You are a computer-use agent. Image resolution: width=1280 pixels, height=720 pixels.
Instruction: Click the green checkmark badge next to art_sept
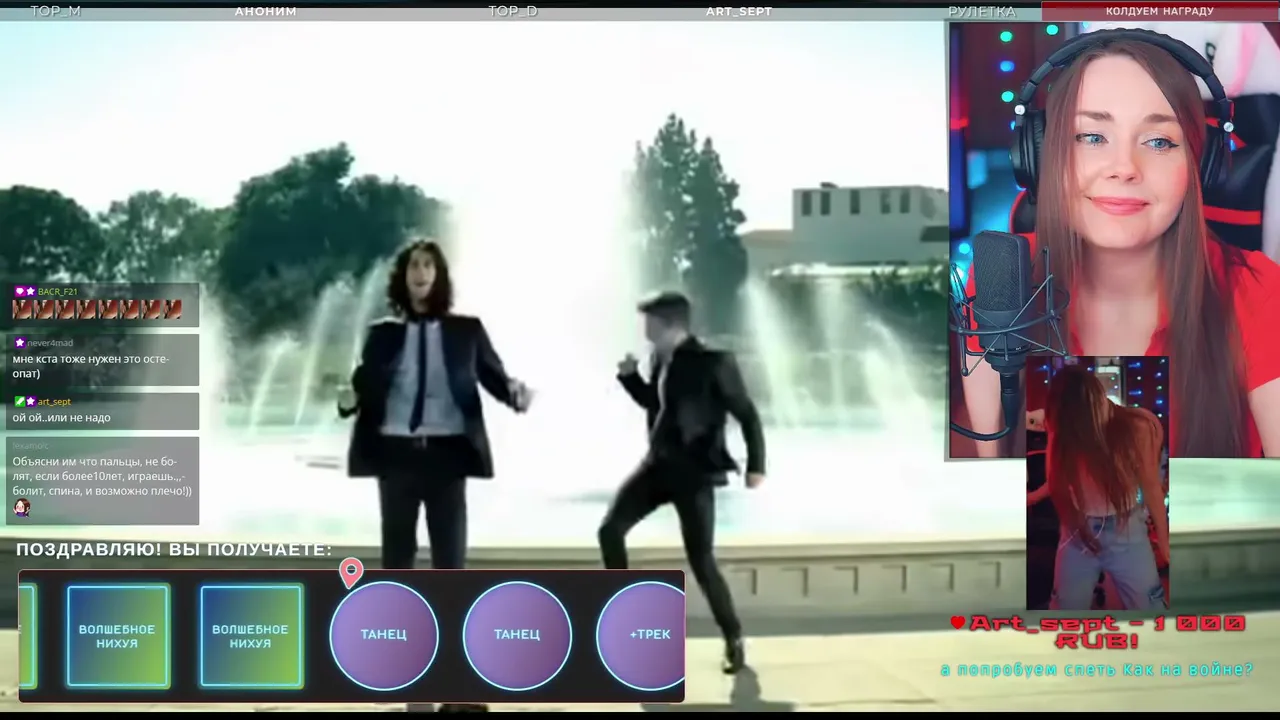[19, 401]
